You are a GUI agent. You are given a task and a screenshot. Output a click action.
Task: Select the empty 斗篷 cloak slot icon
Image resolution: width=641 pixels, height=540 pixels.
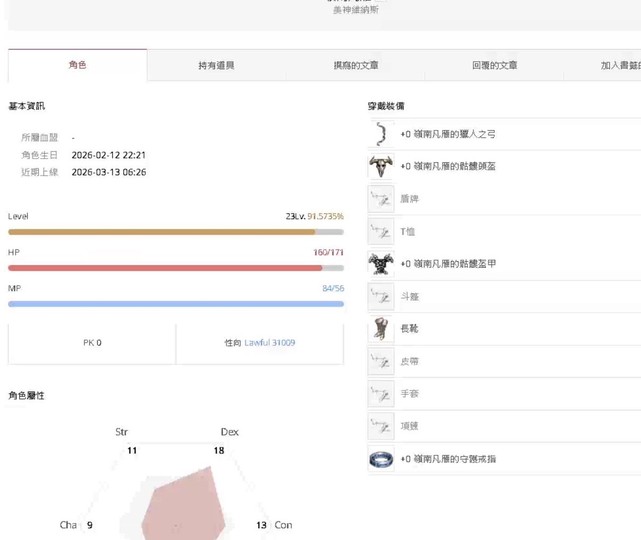click(x=381, y=296)
